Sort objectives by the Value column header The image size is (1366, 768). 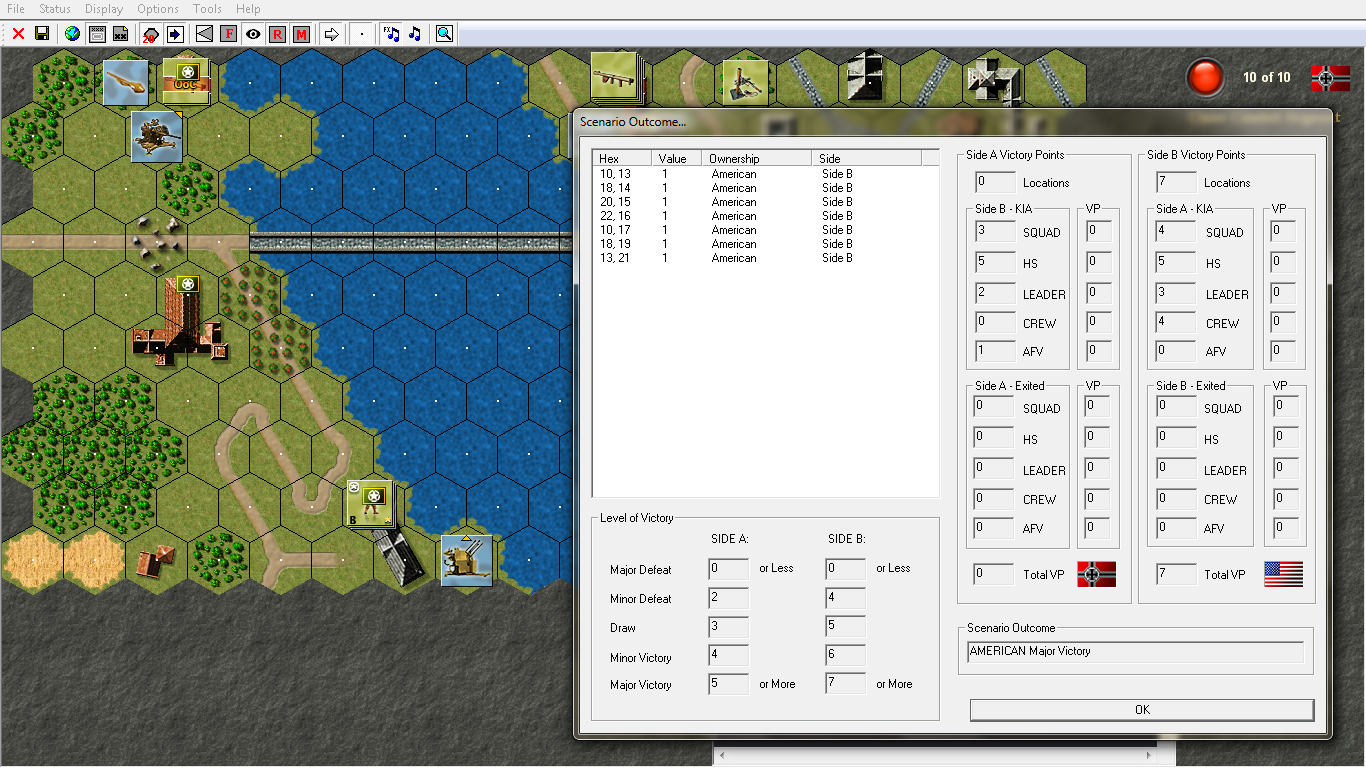(x=677, y=159)
